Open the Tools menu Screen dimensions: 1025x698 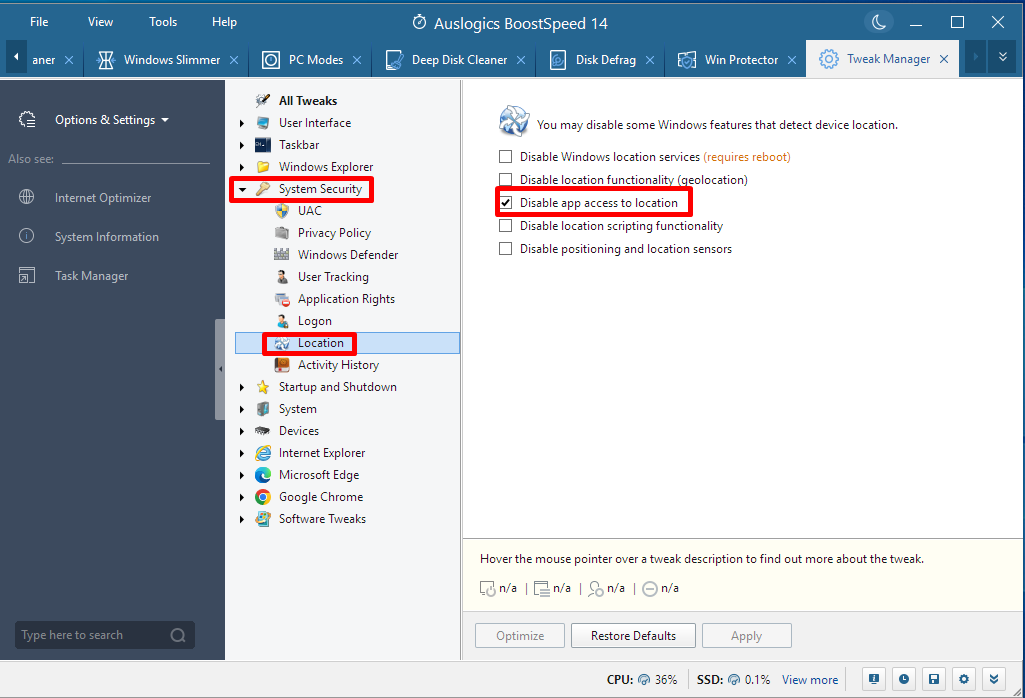pyautogui.click(x=163, y=22)
